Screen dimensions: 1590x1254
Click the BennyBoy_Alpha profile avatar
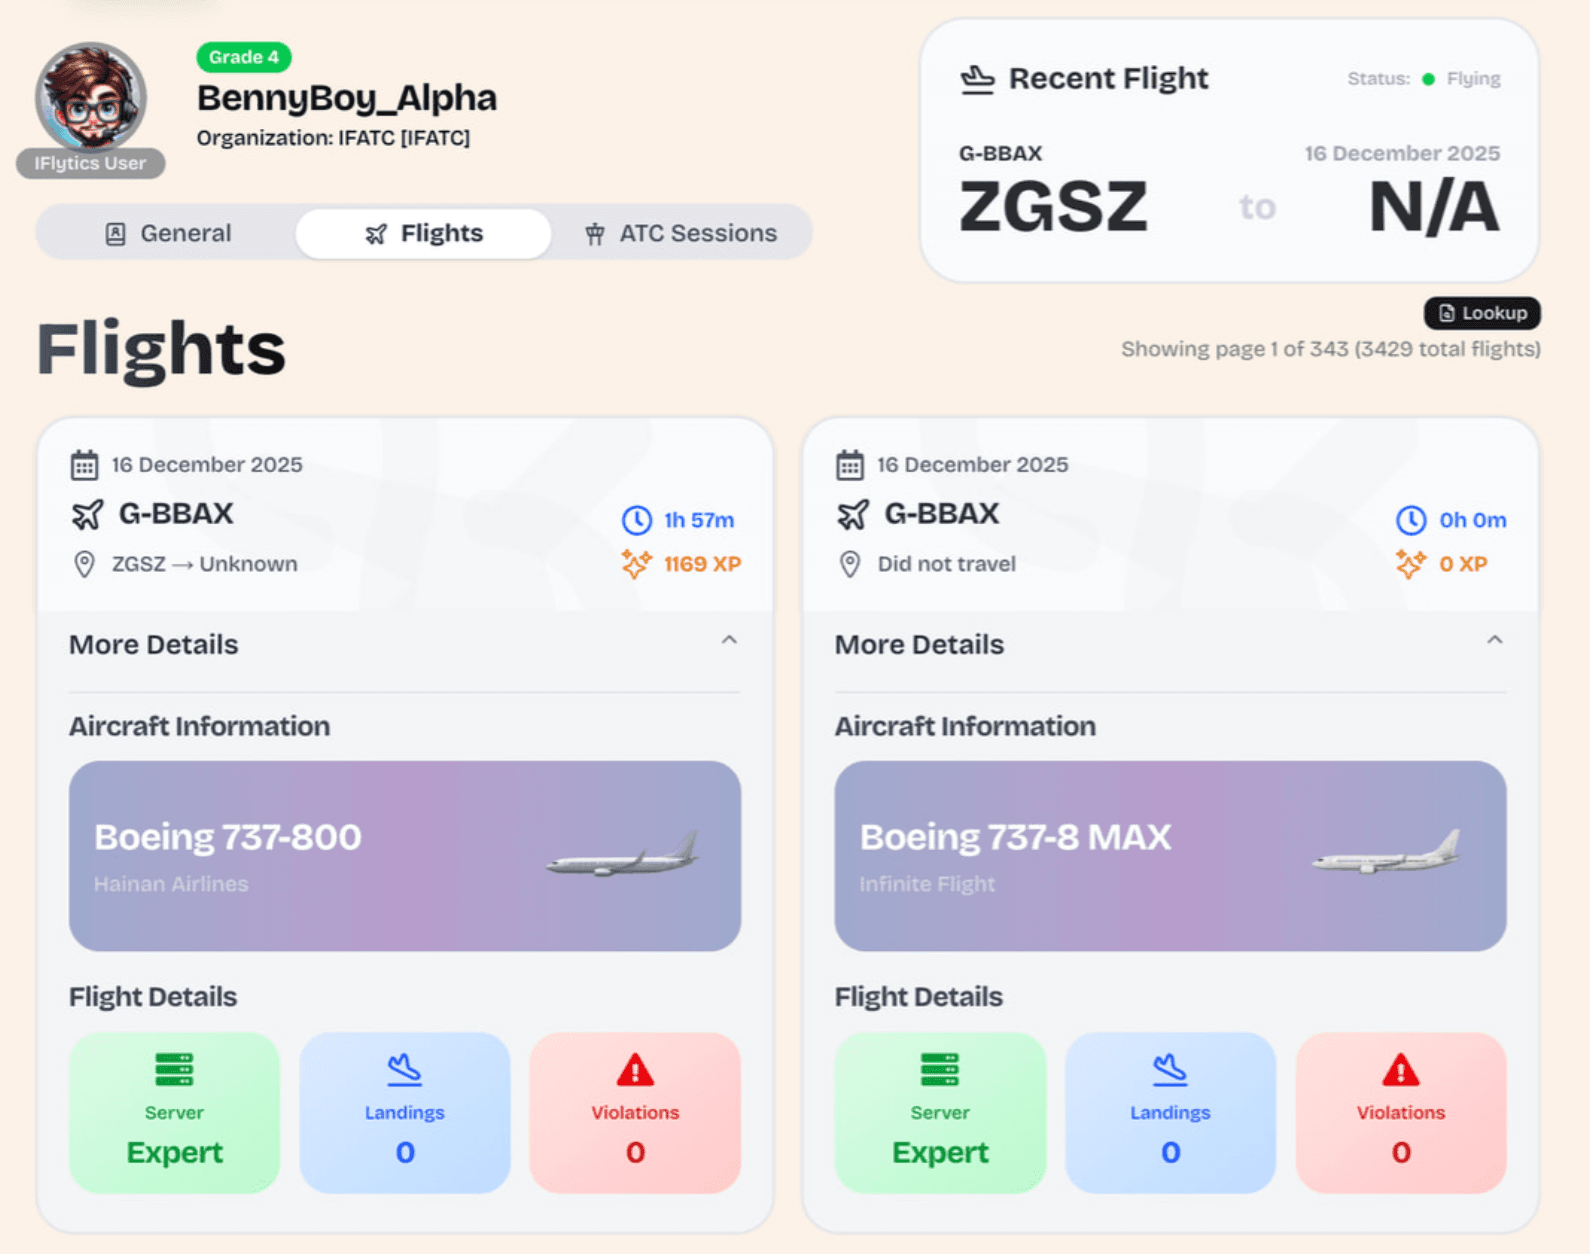91,98
